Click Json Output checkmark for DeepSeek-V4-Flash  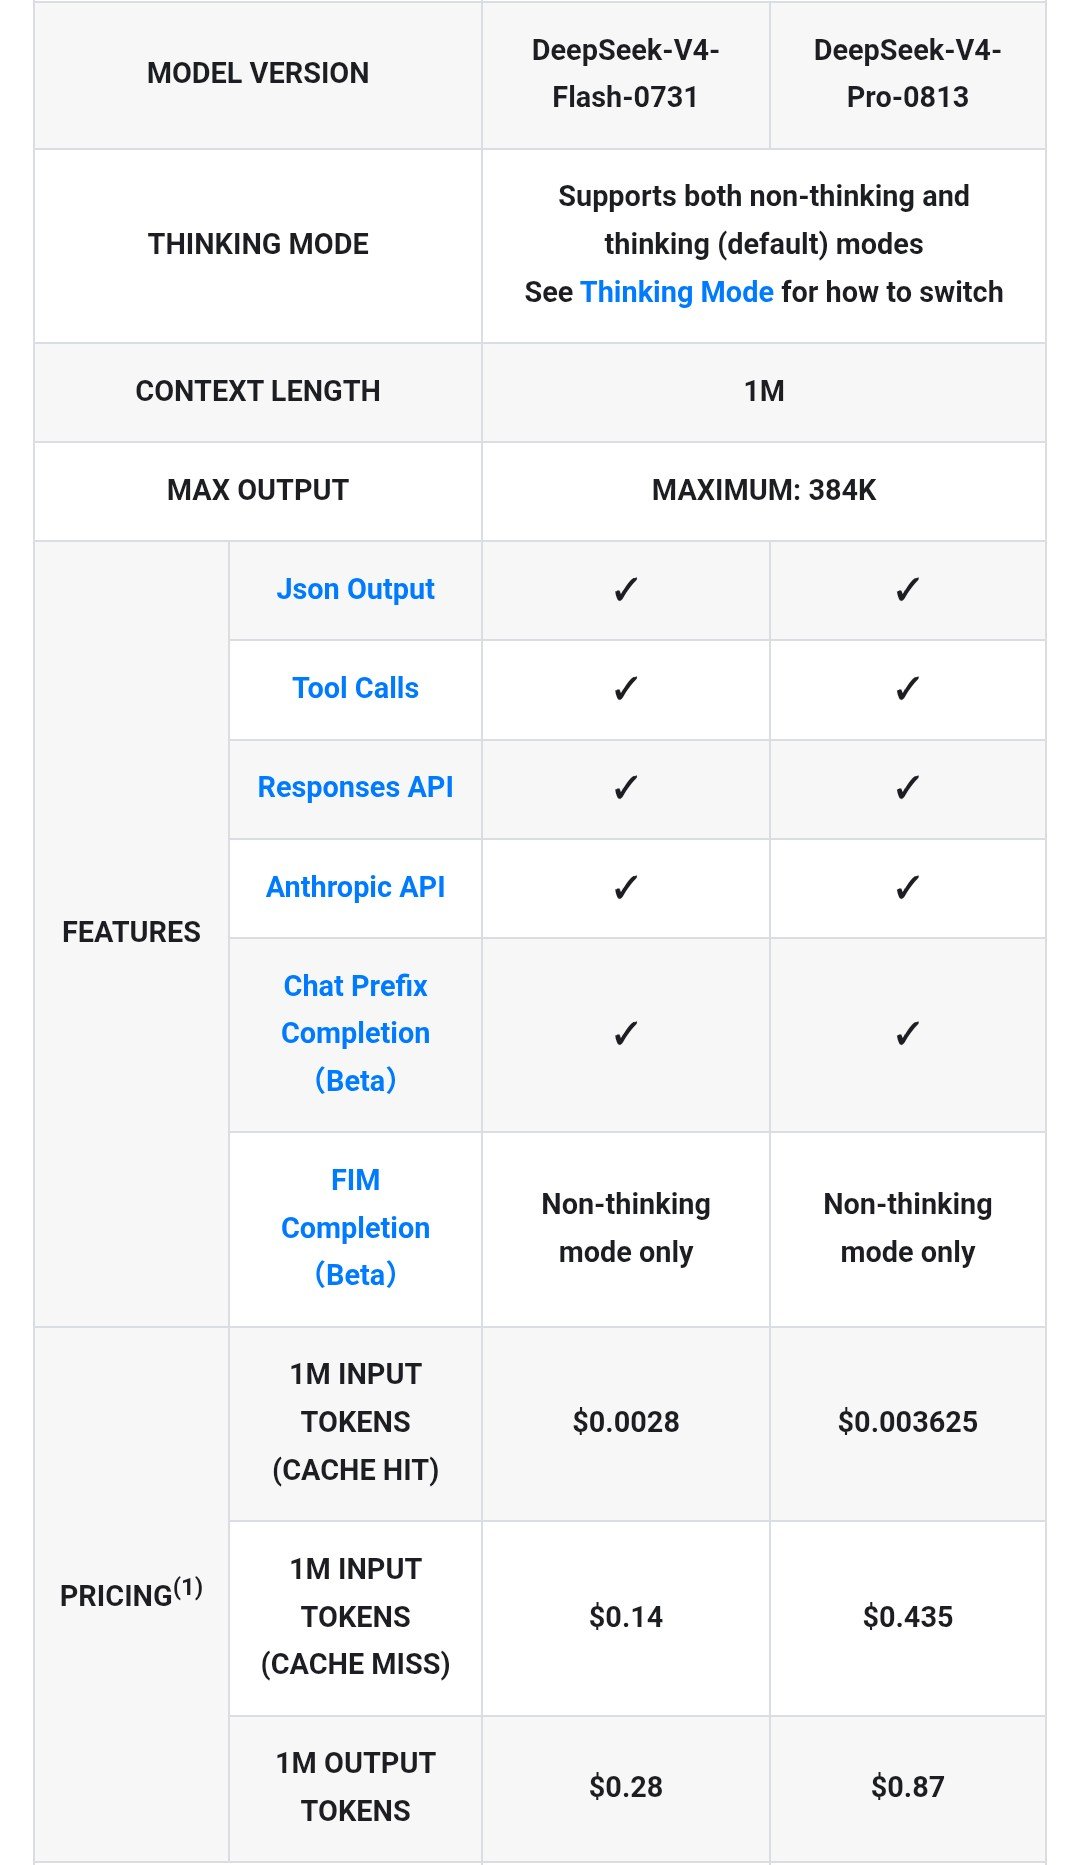[626, 590]
